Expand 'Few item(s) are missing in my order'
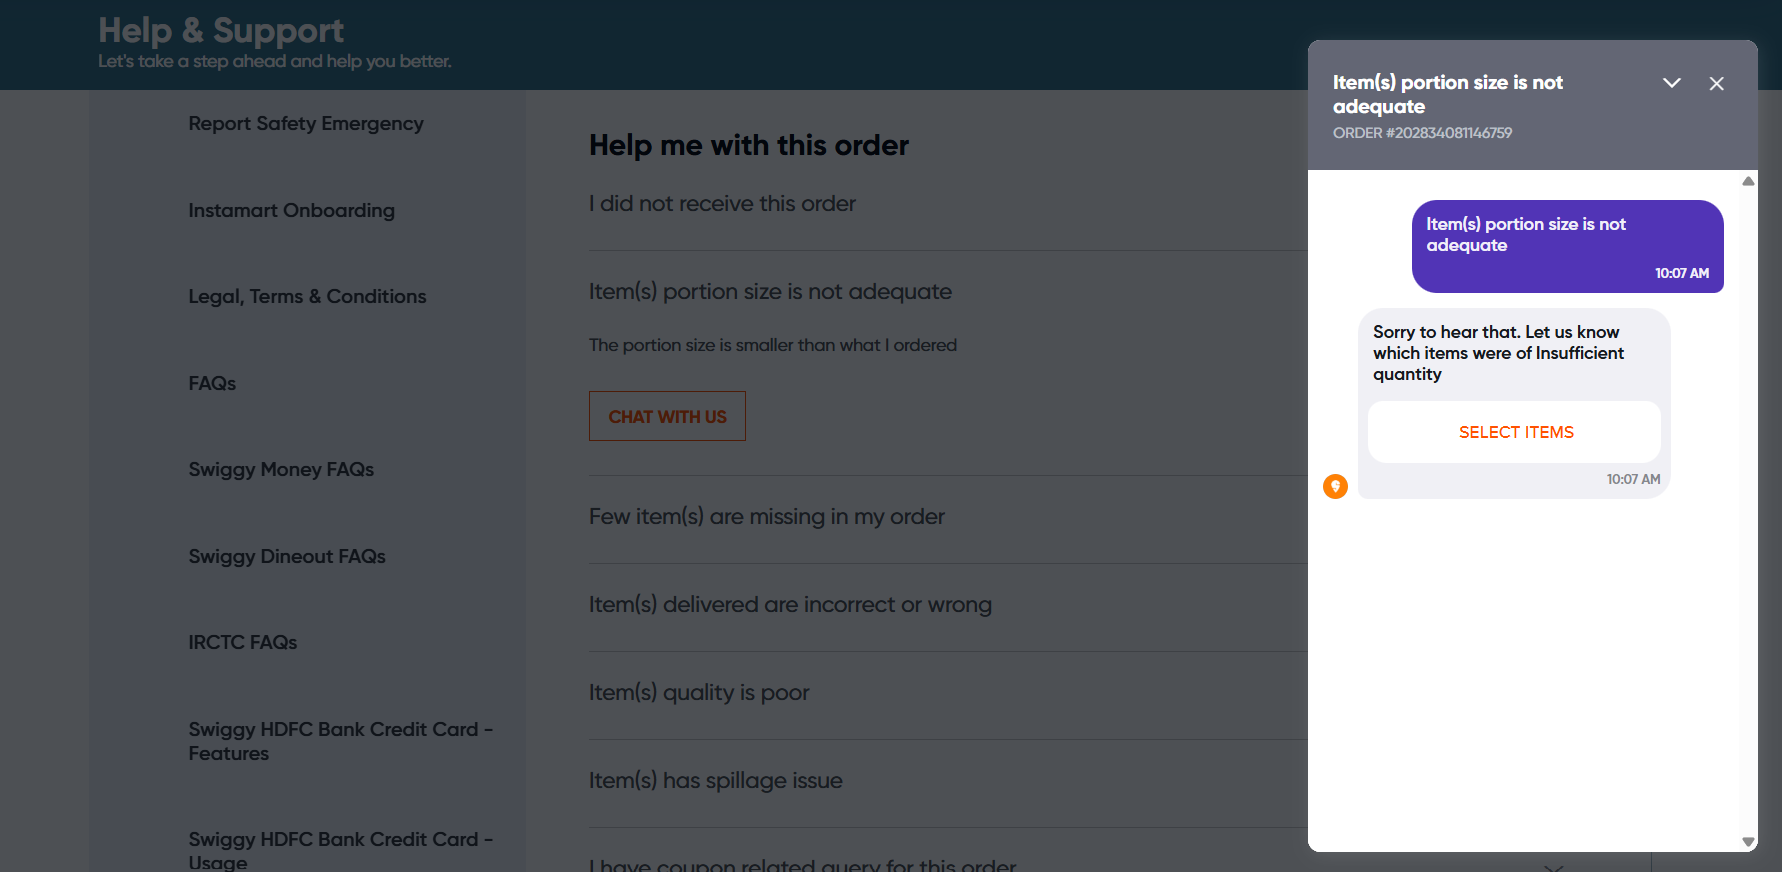This screenshot has height=872, width=1782. pos(766,517)
